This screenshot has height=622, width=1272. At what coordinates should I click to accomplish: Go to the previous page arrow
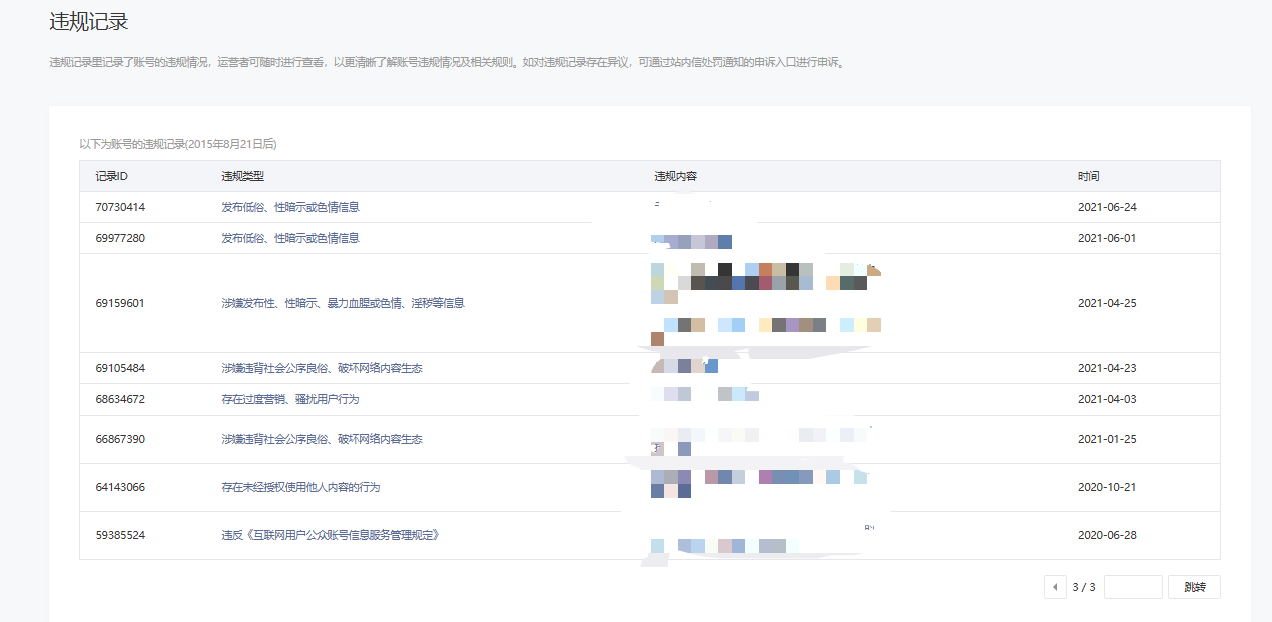(x=1054, y=587)
